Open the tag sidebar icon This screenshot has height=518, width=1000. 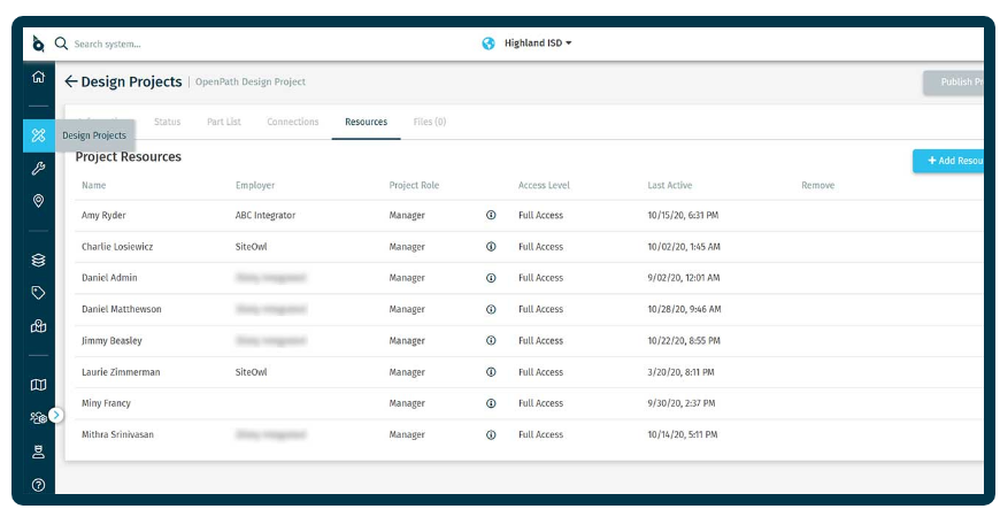click(38, 293)
